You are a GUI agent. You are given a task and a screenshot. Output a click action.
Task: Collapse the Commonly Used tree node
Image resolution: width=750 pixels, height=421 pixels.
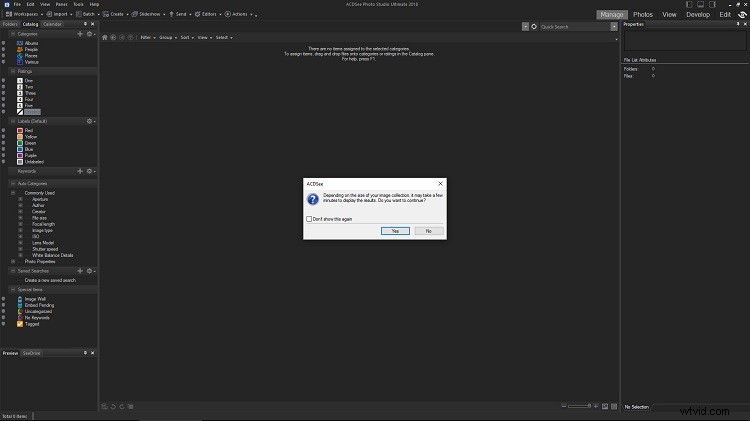13,193
